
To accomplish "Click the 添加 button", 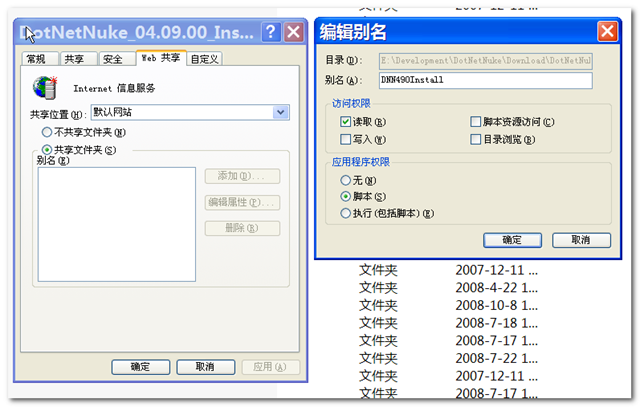I will [242, 176].
